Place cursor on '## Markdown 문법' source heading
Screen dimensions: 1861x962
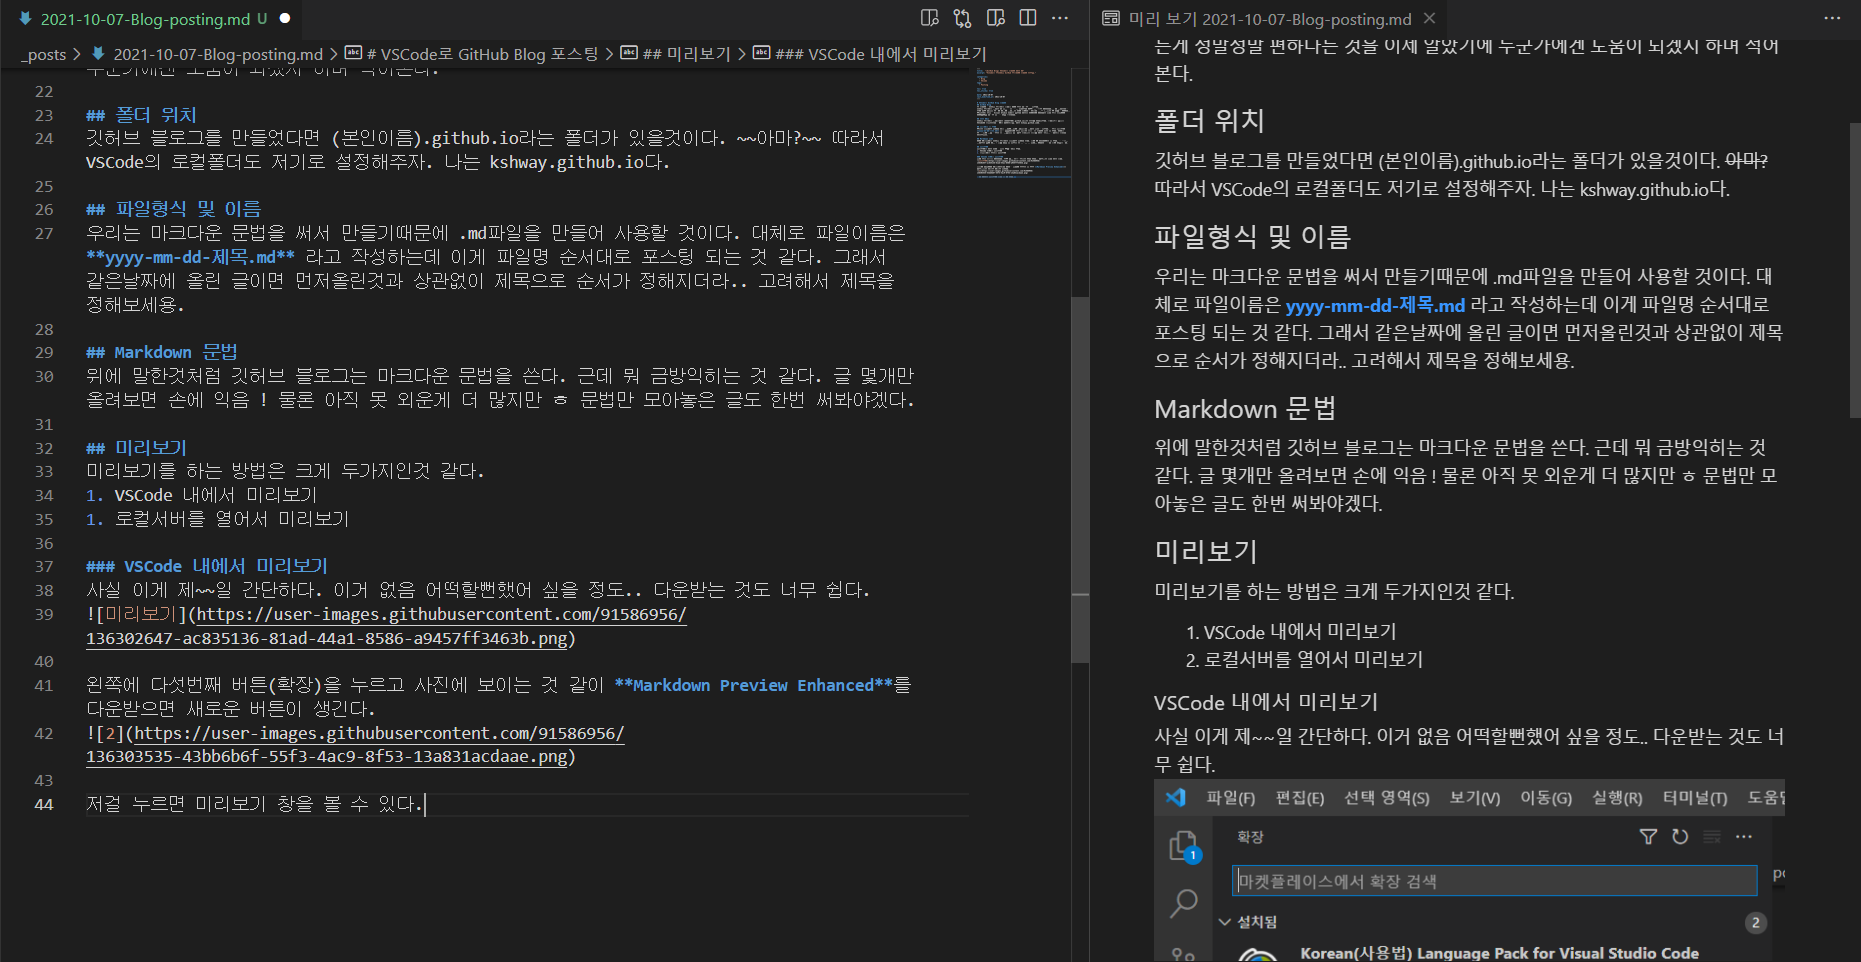[x=162, y=352]
